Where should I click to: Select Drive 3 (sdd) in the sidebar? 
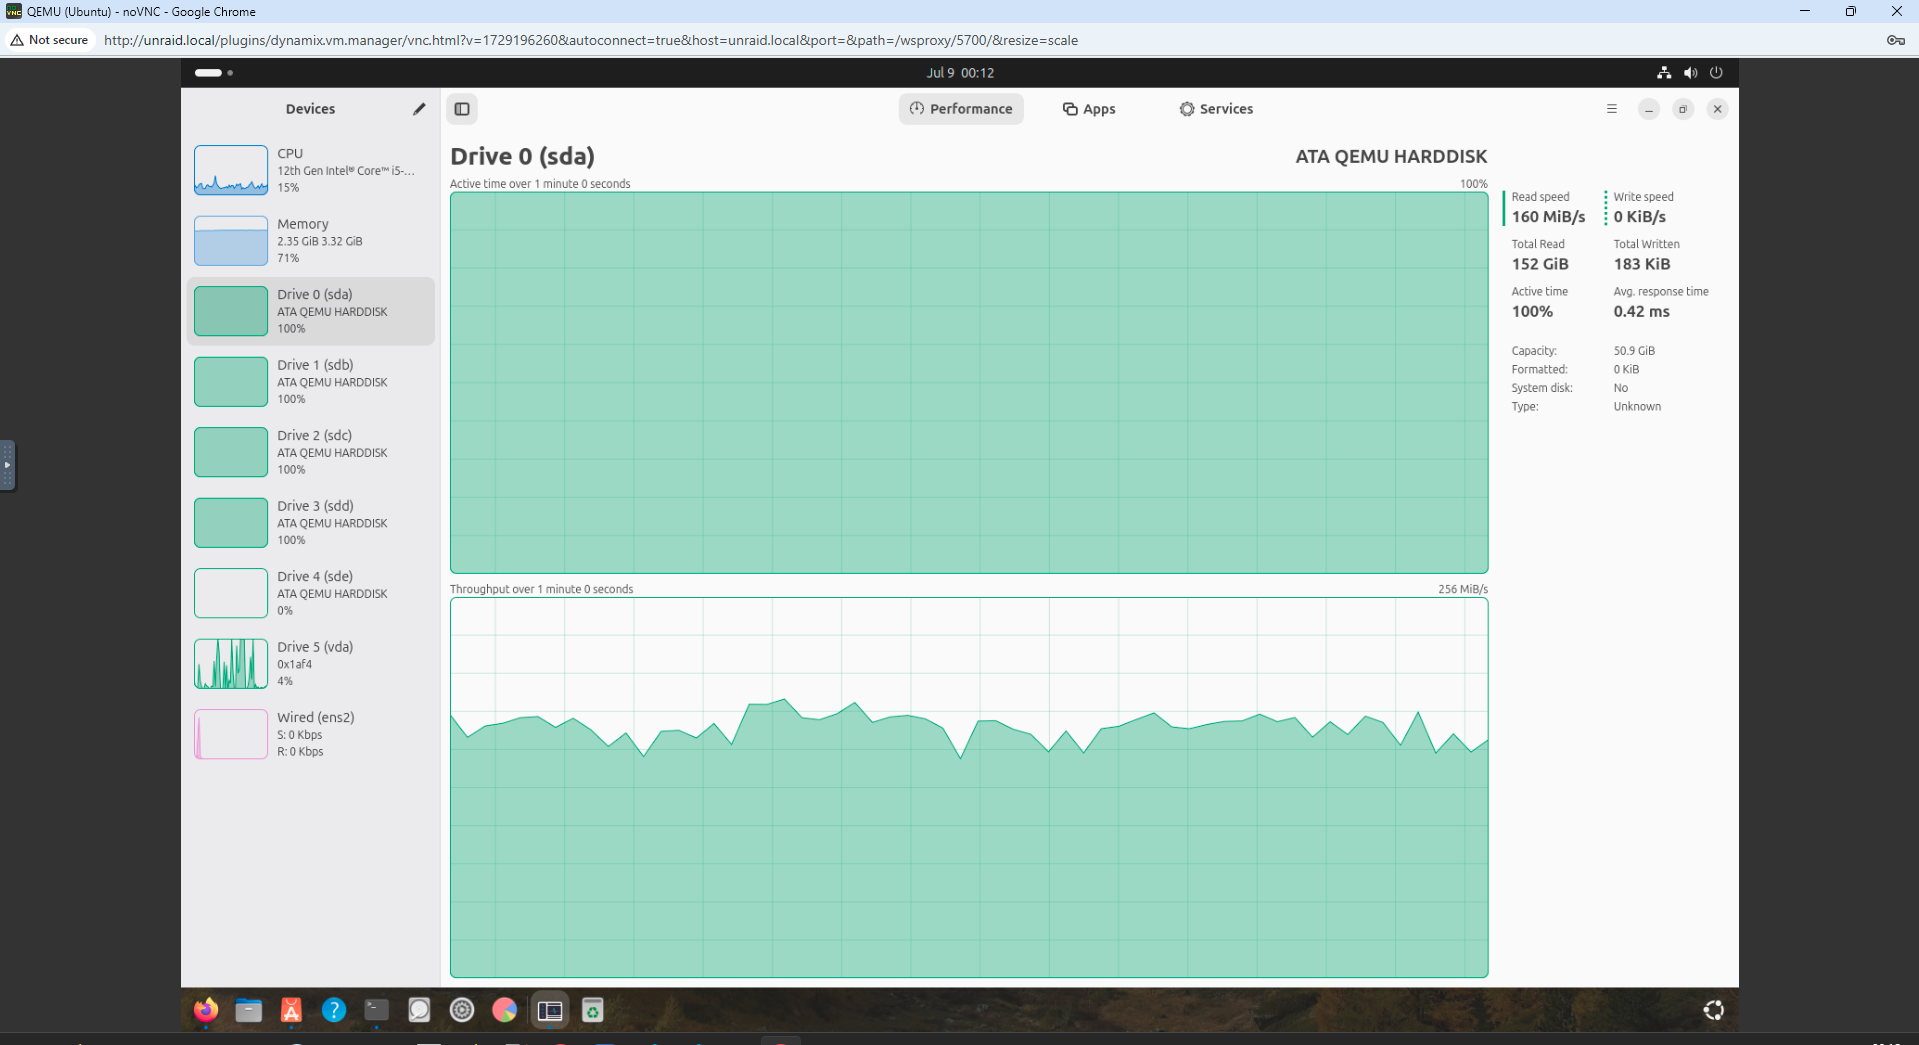click(311, 523)
